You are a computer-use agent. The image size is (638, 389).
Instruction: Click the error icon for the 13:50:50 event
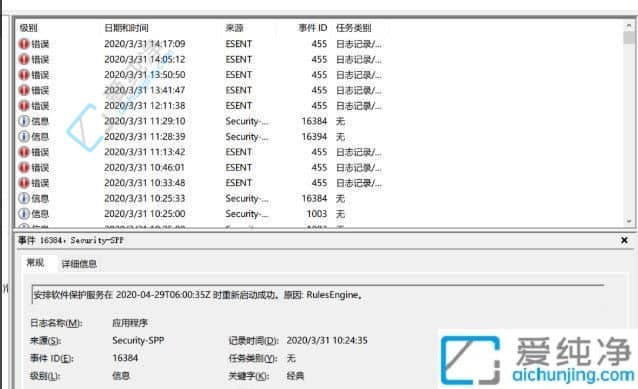24,74
